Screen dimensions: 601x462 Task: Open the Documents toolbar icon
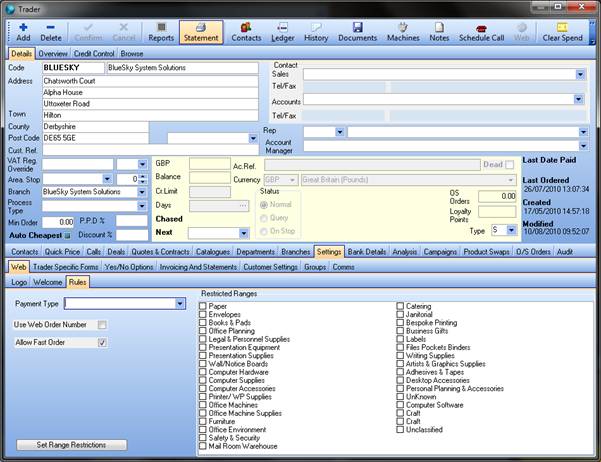point(358,27)
